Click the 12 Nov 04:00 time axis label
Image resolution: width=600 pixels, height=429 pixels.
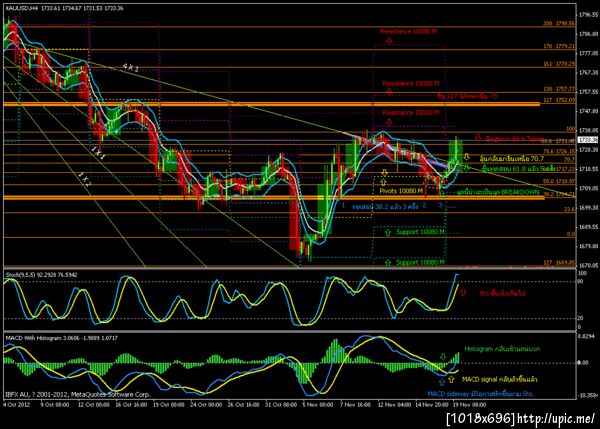(394, 405)
